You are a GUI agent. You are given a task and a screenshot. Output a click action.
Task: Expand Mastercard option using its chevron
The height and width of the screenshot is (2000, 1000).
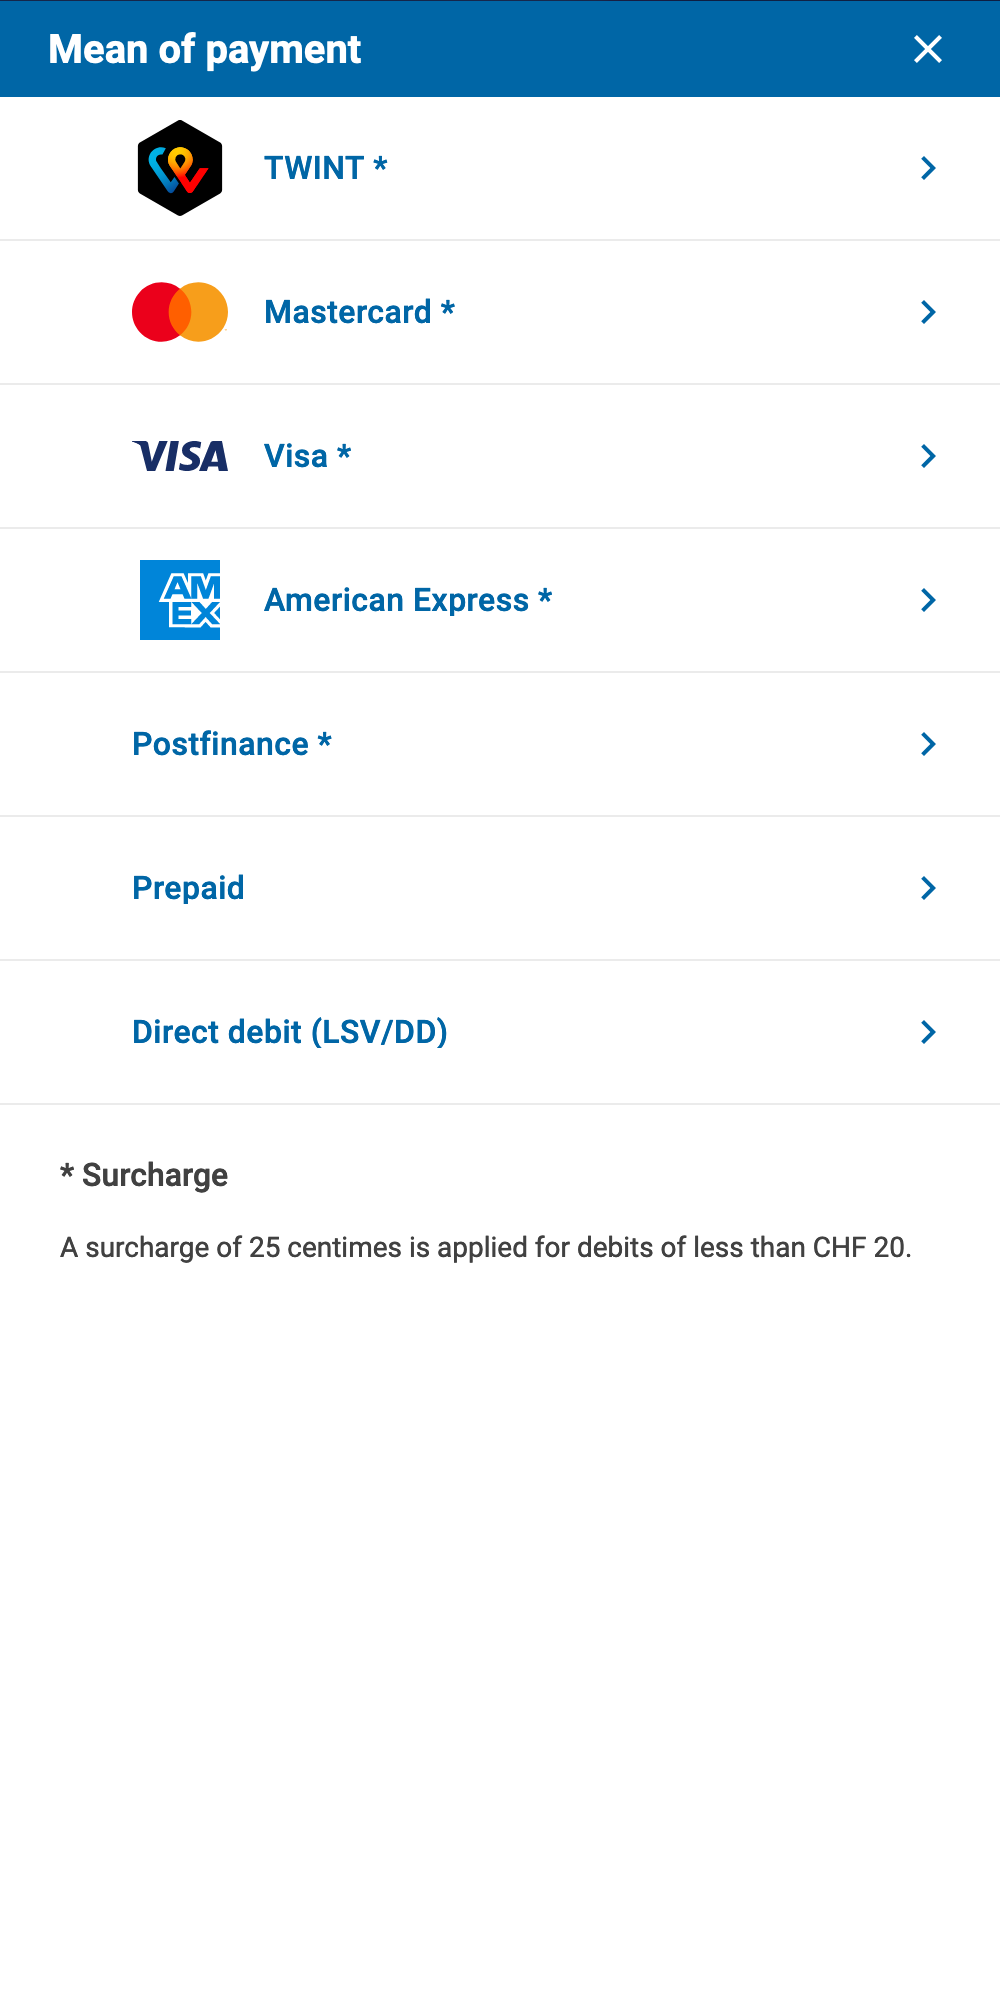pyautogui.click(x=928, y=312)
